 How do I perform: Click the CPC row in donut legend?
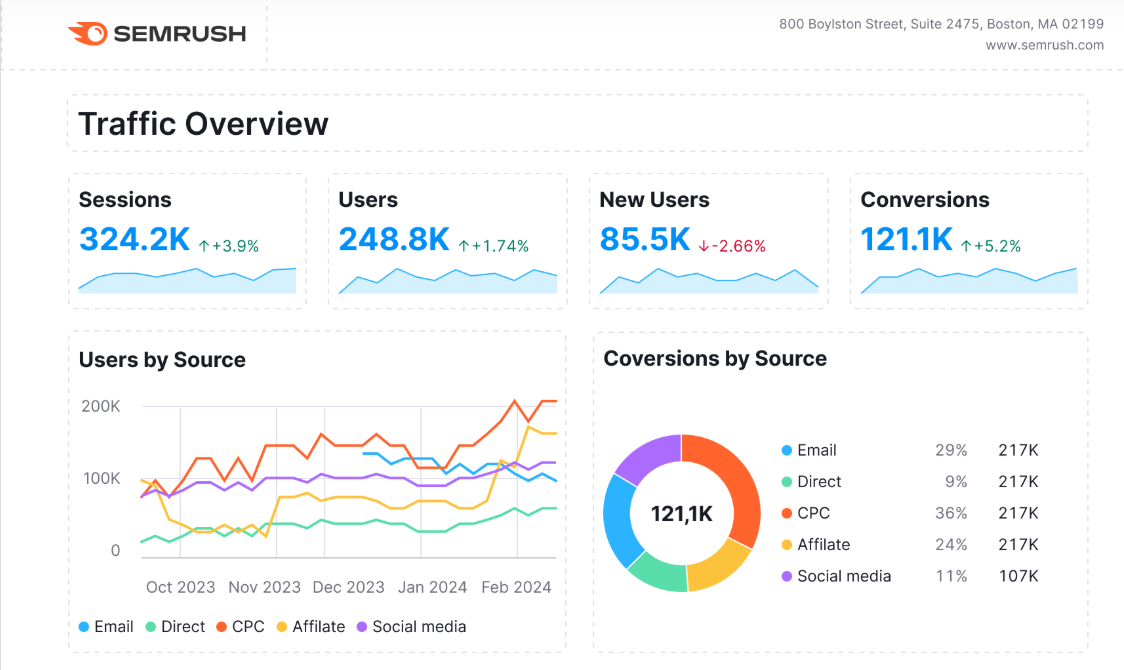point(910,513)
